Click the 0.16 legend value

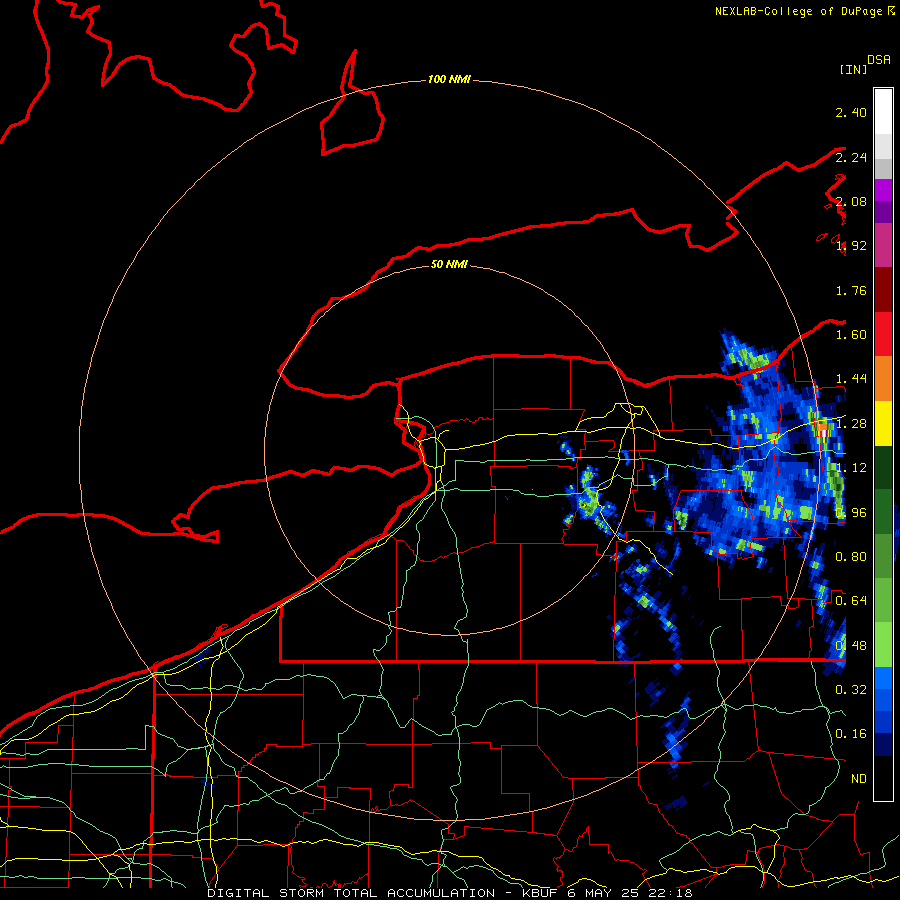pyautogui.click(x=851, y=734)
